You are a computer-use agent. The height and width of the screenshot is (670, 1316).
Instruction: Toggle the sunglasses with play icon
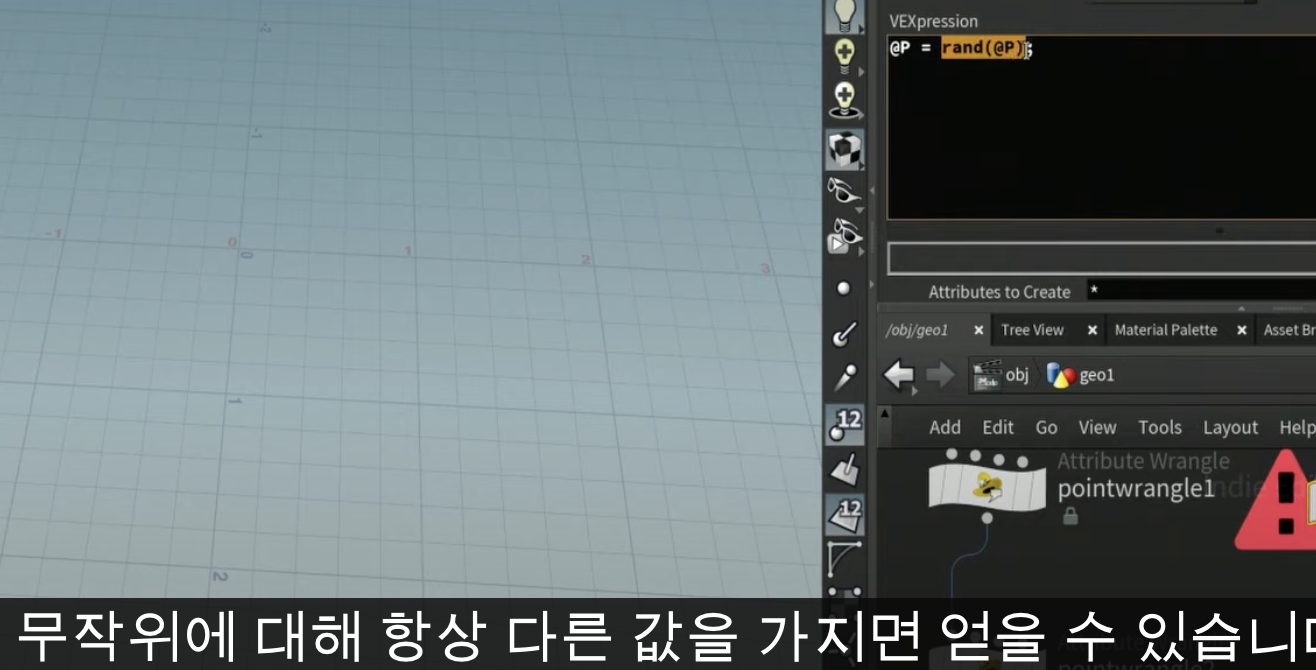pyautogui.click(x=845, y=237)
